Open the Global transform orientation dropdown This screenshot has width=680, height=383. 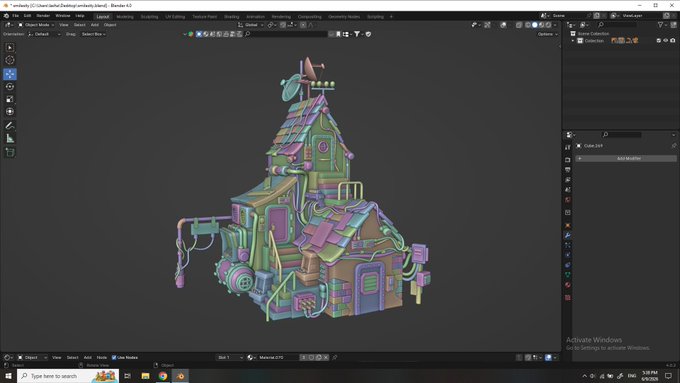[x=251, y=25]
